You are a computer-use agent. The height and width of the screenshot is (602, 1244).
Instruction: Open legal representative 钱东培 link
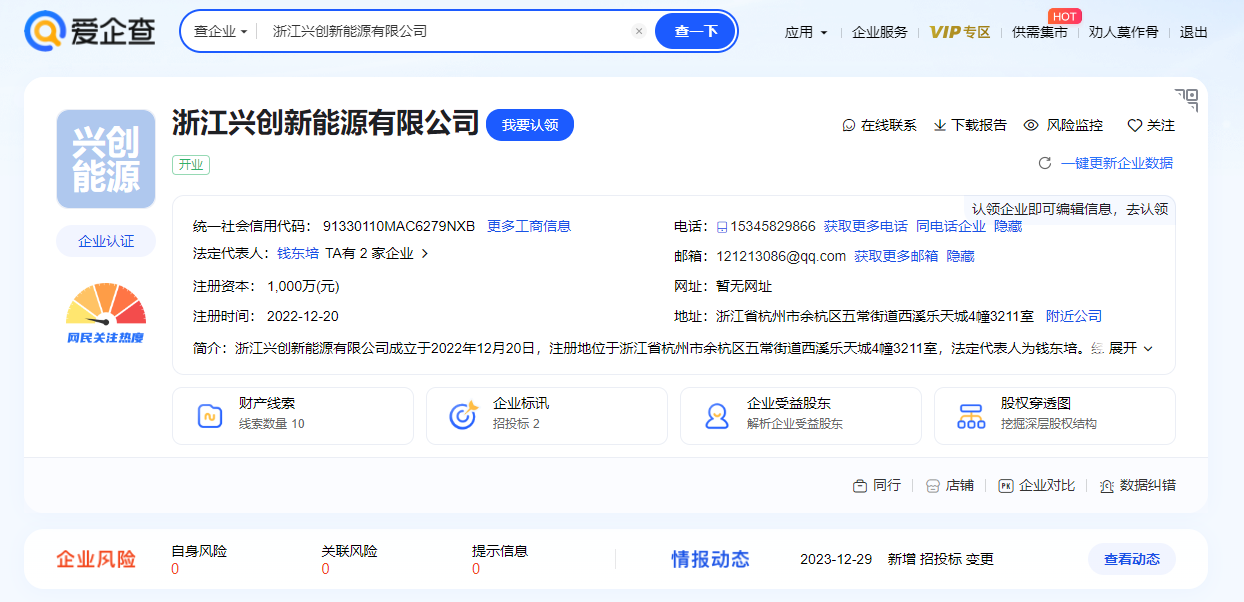click(298, 254)
